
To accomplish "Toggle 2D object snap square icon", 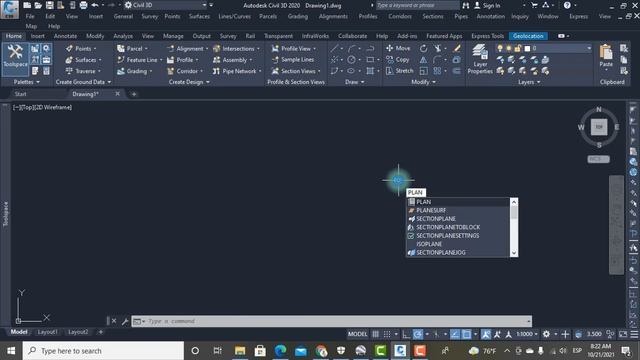I will coord(466,334).
